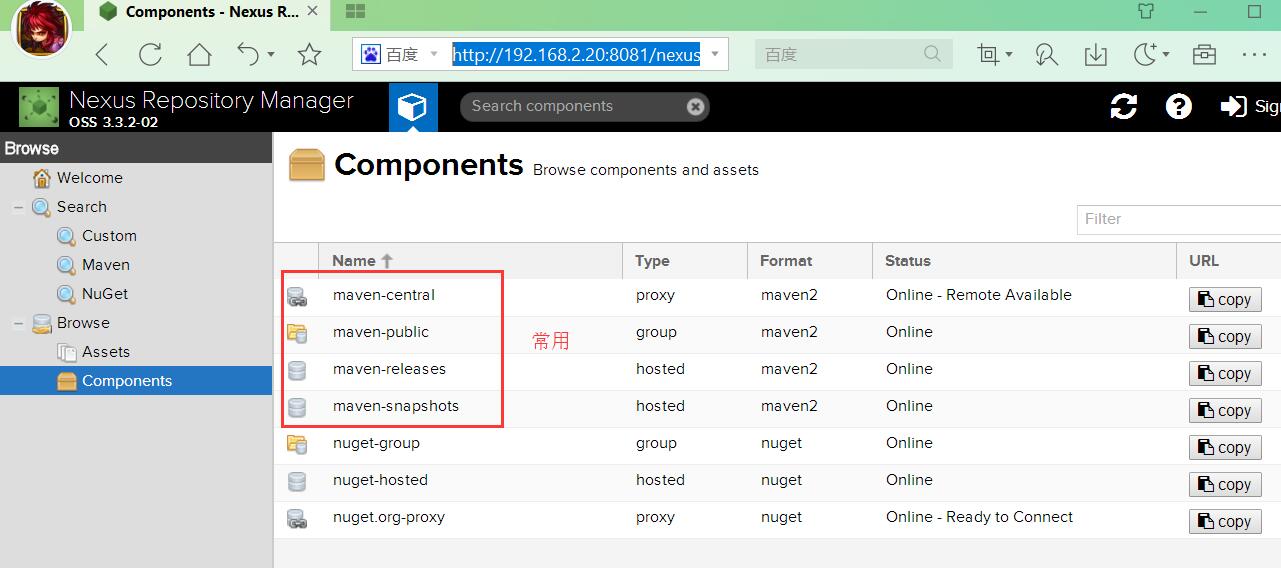1281x568 pixels.
Task: Click the user avatar in the browser corner
Action: [41, 28]
